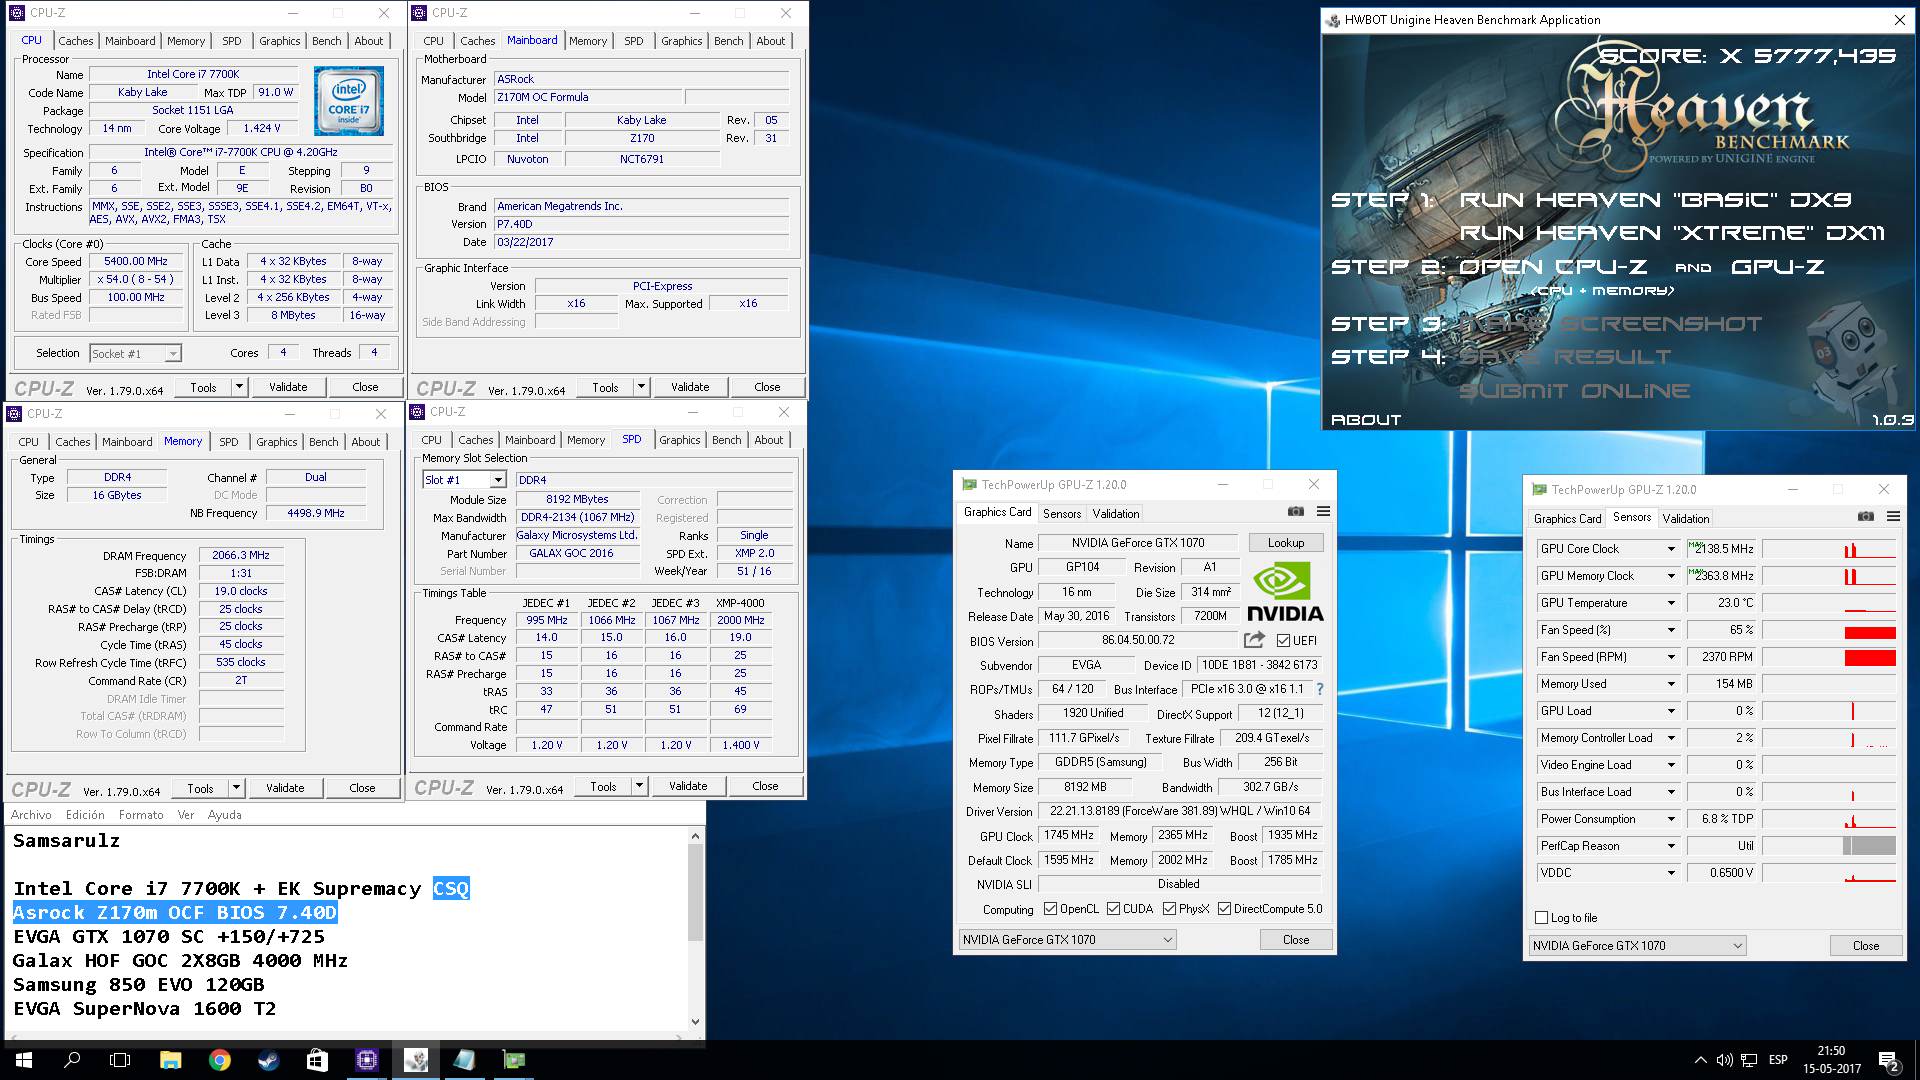Click Lookup button in GPU-Z
Screen dimensions: 1920x1080
point(1286,543)
